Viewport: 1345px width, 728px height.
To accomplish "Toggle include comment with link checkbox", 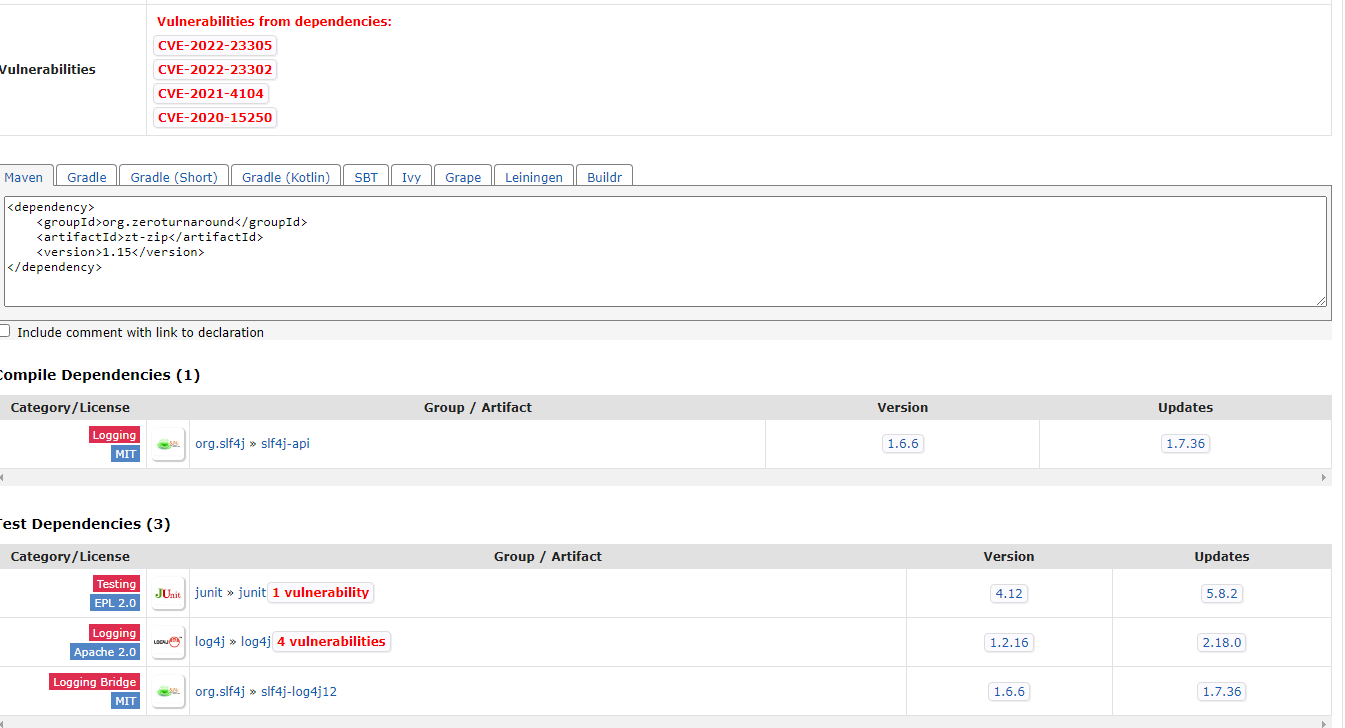I will click(5, 331).
